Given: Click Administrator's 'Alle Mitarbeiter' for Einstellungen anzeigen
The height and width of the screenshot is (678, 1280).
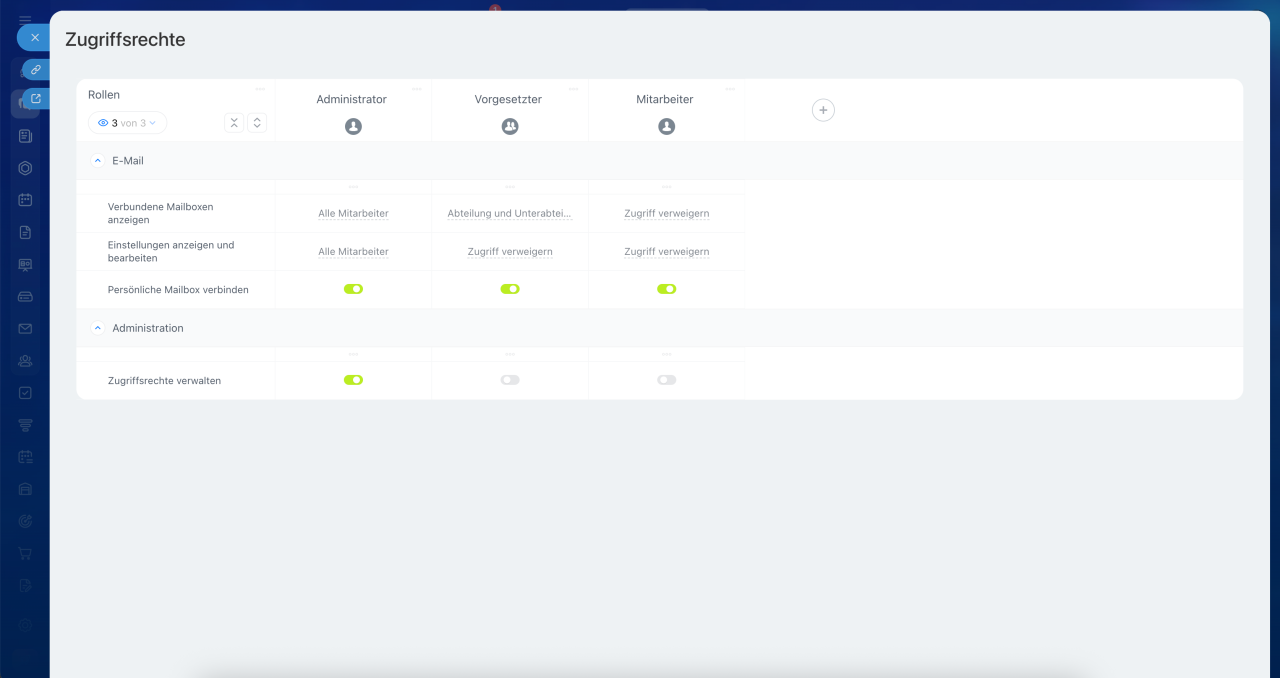Looking at the screenshot, I should click(x=353, y=252).
